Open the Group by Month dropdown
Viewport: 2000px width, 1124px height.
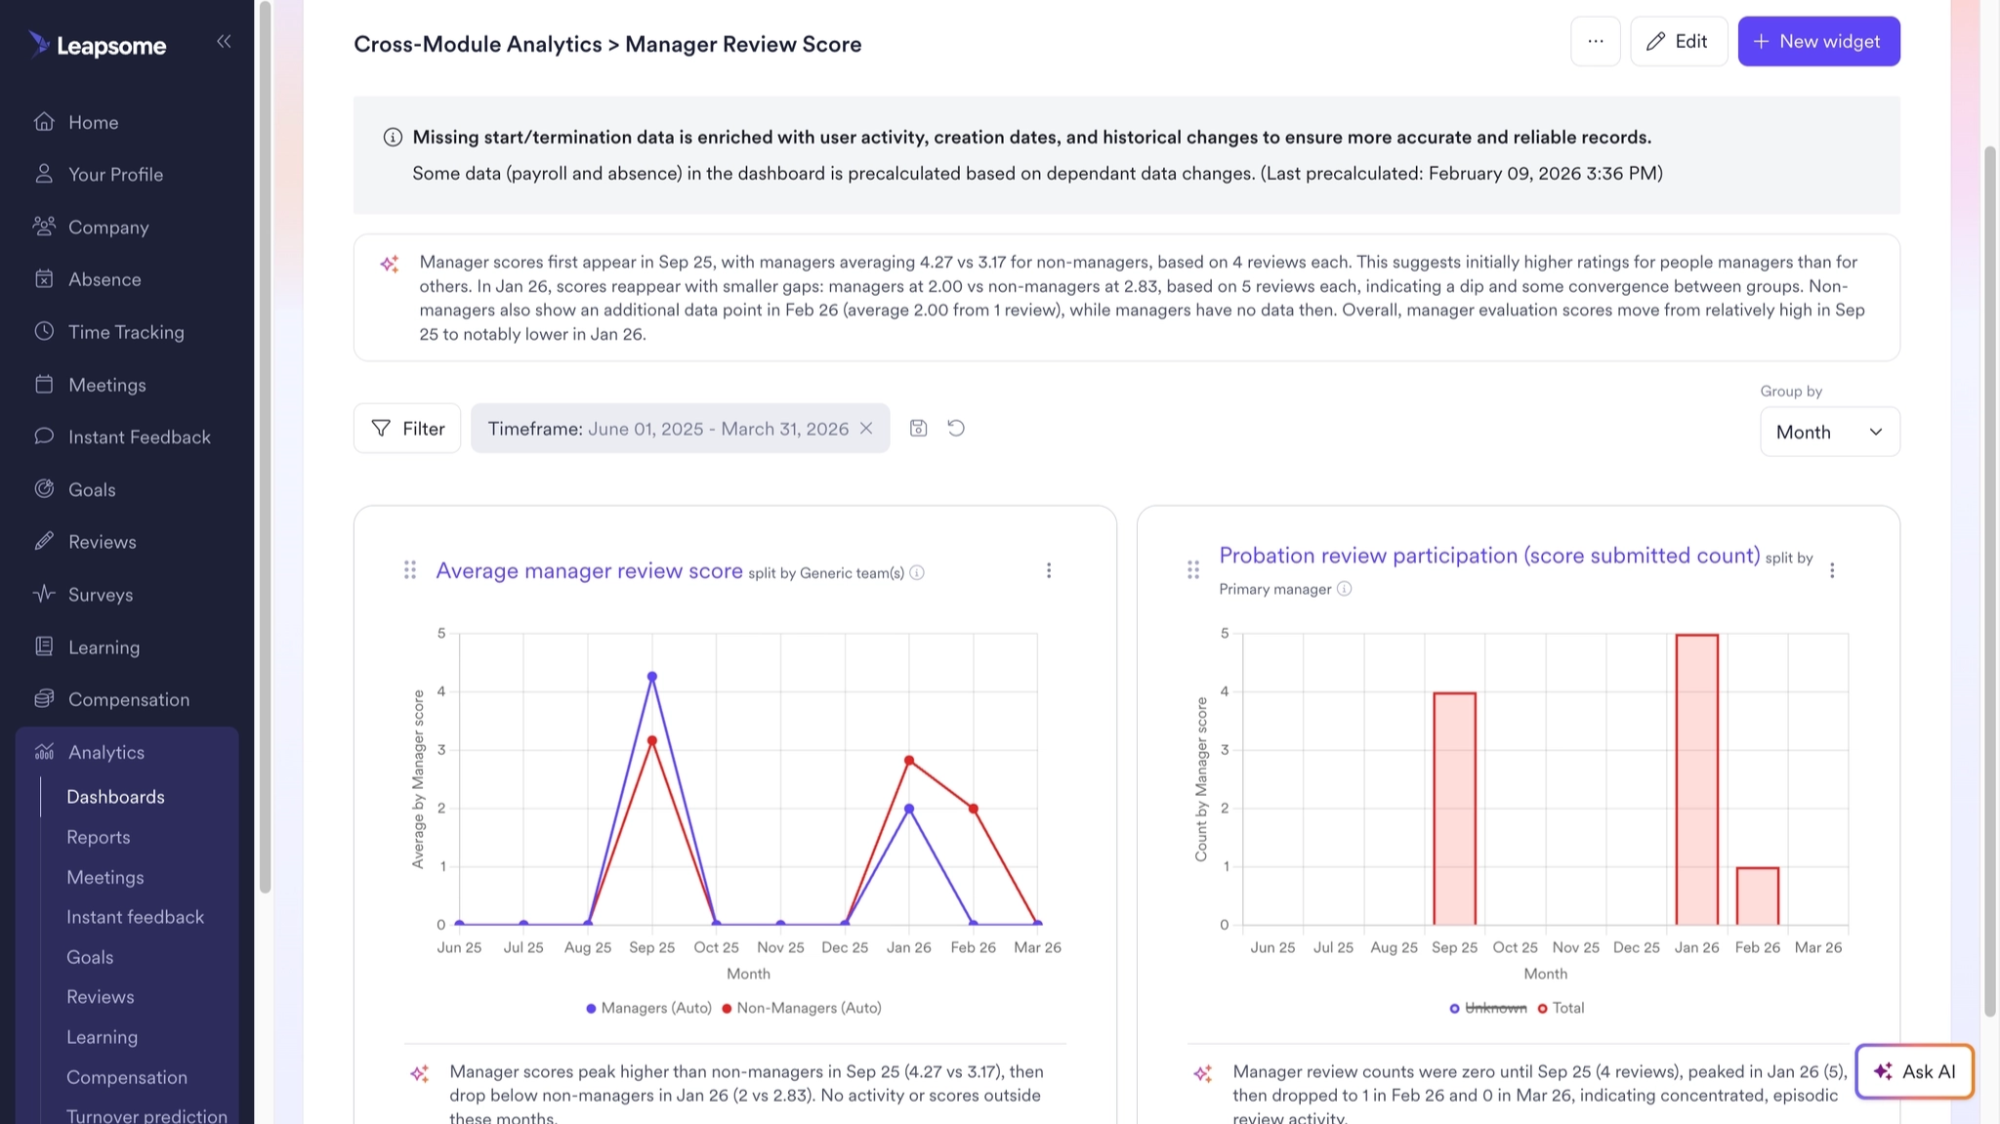1829,432
